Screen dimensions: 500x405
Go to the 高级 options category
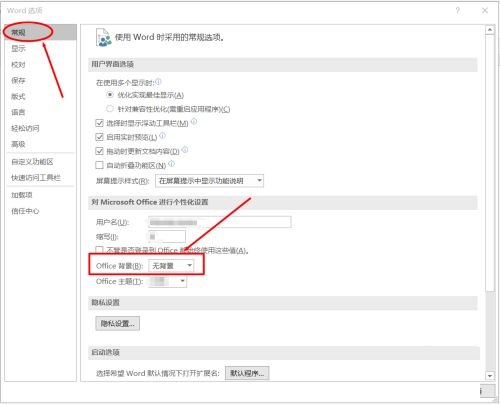(18, 144)
